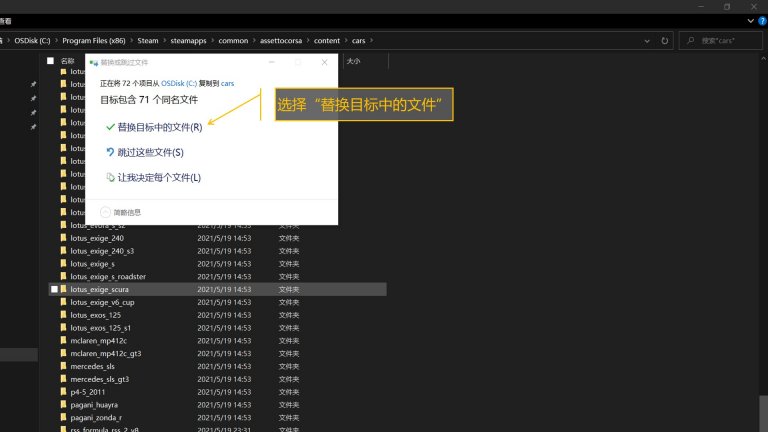The image size is (768, 432).
Task: Click the copy icon in dialog title bar
Action: [94, 63]
